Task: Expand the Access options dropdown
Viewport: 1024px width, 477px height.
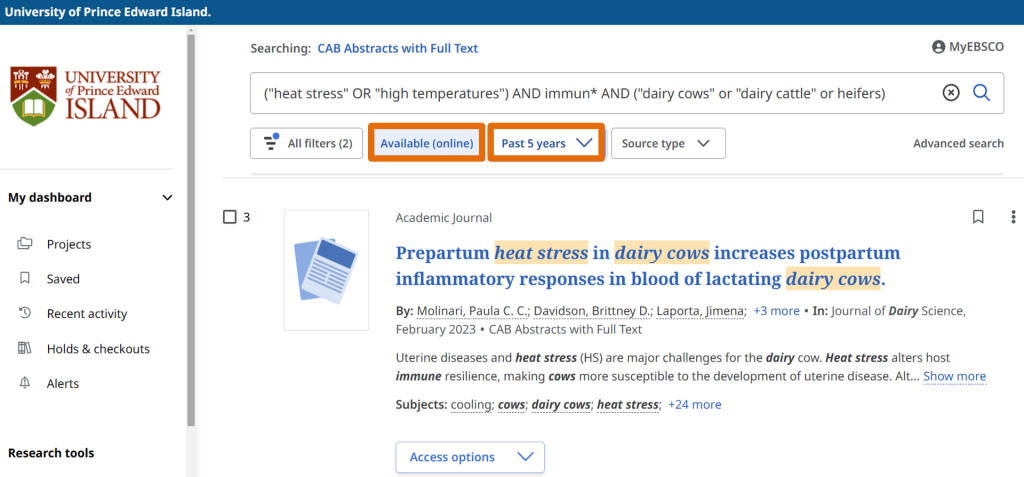Action: (x=470, y=457)
